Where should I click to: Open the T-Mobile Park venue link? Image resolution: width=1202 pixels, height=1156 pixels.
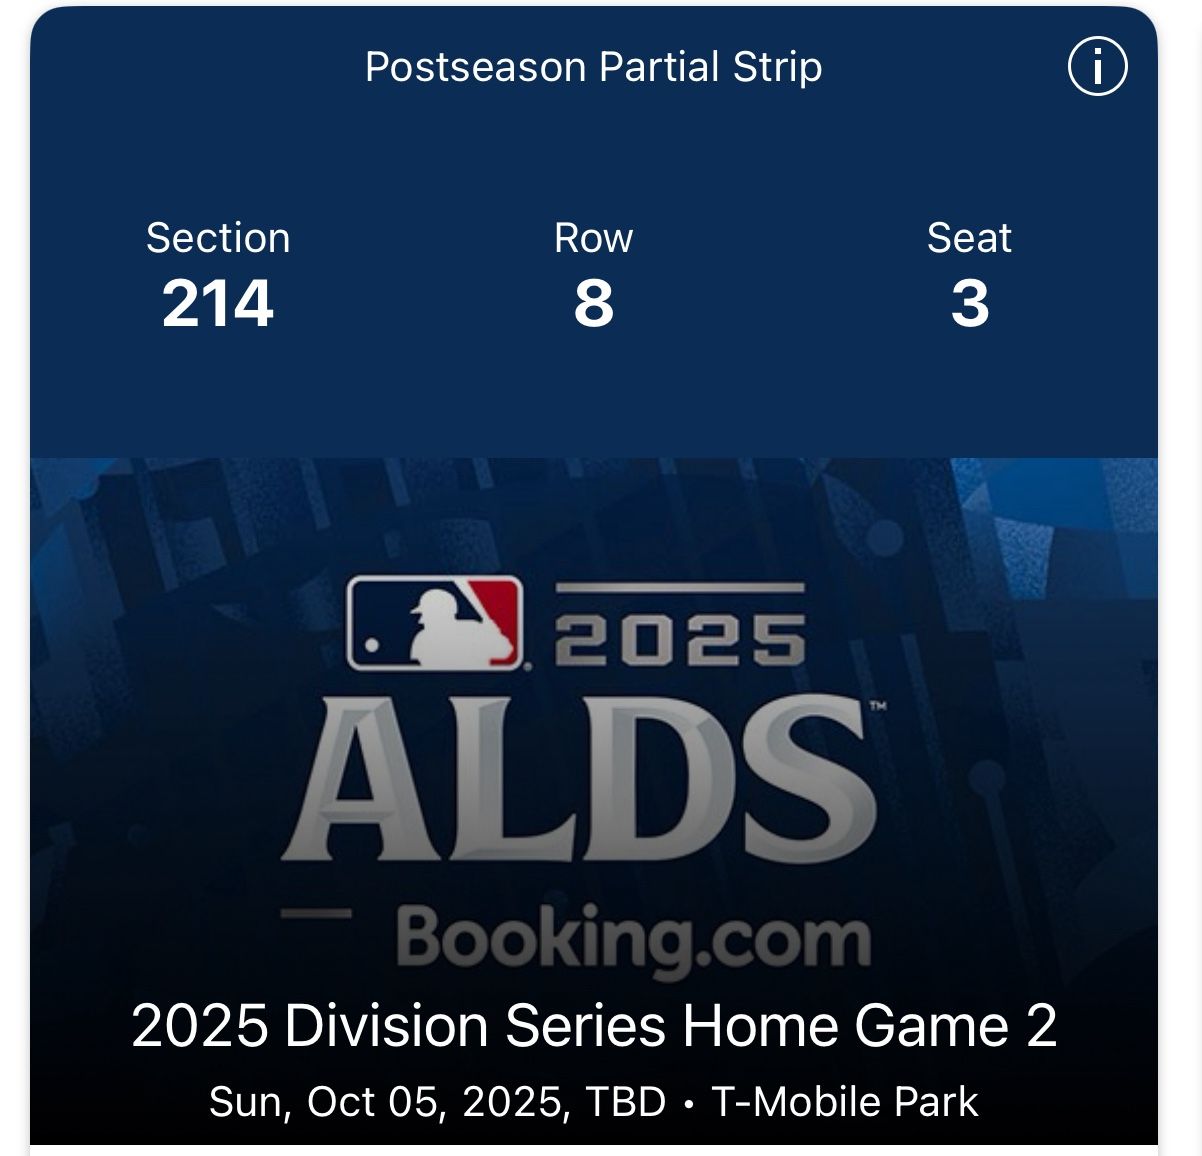coord(844,1102)
